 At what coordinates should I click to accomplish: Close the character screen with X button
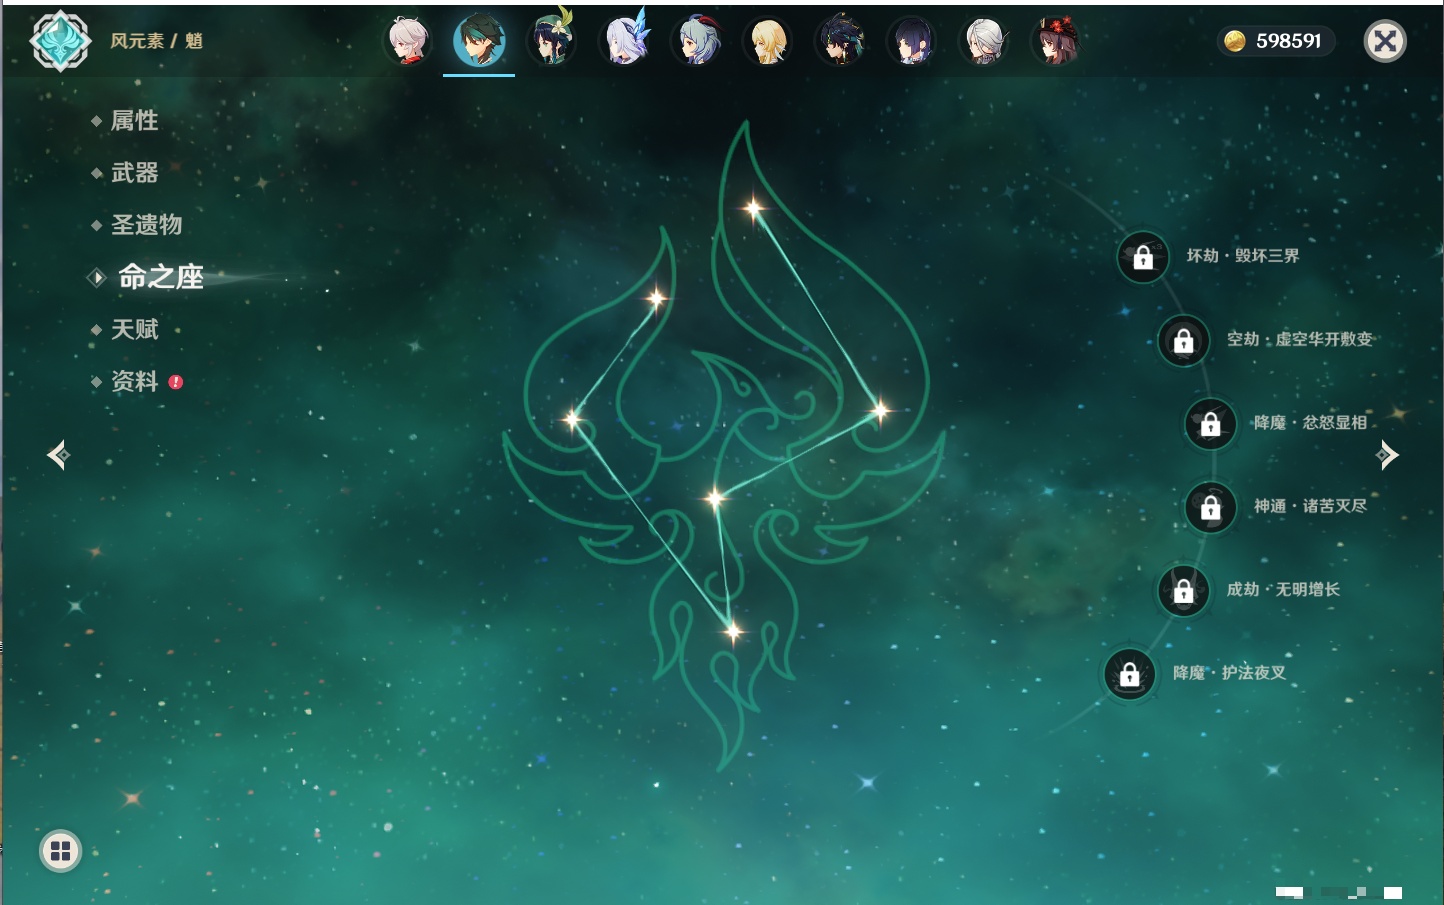tap(1385, 41)
